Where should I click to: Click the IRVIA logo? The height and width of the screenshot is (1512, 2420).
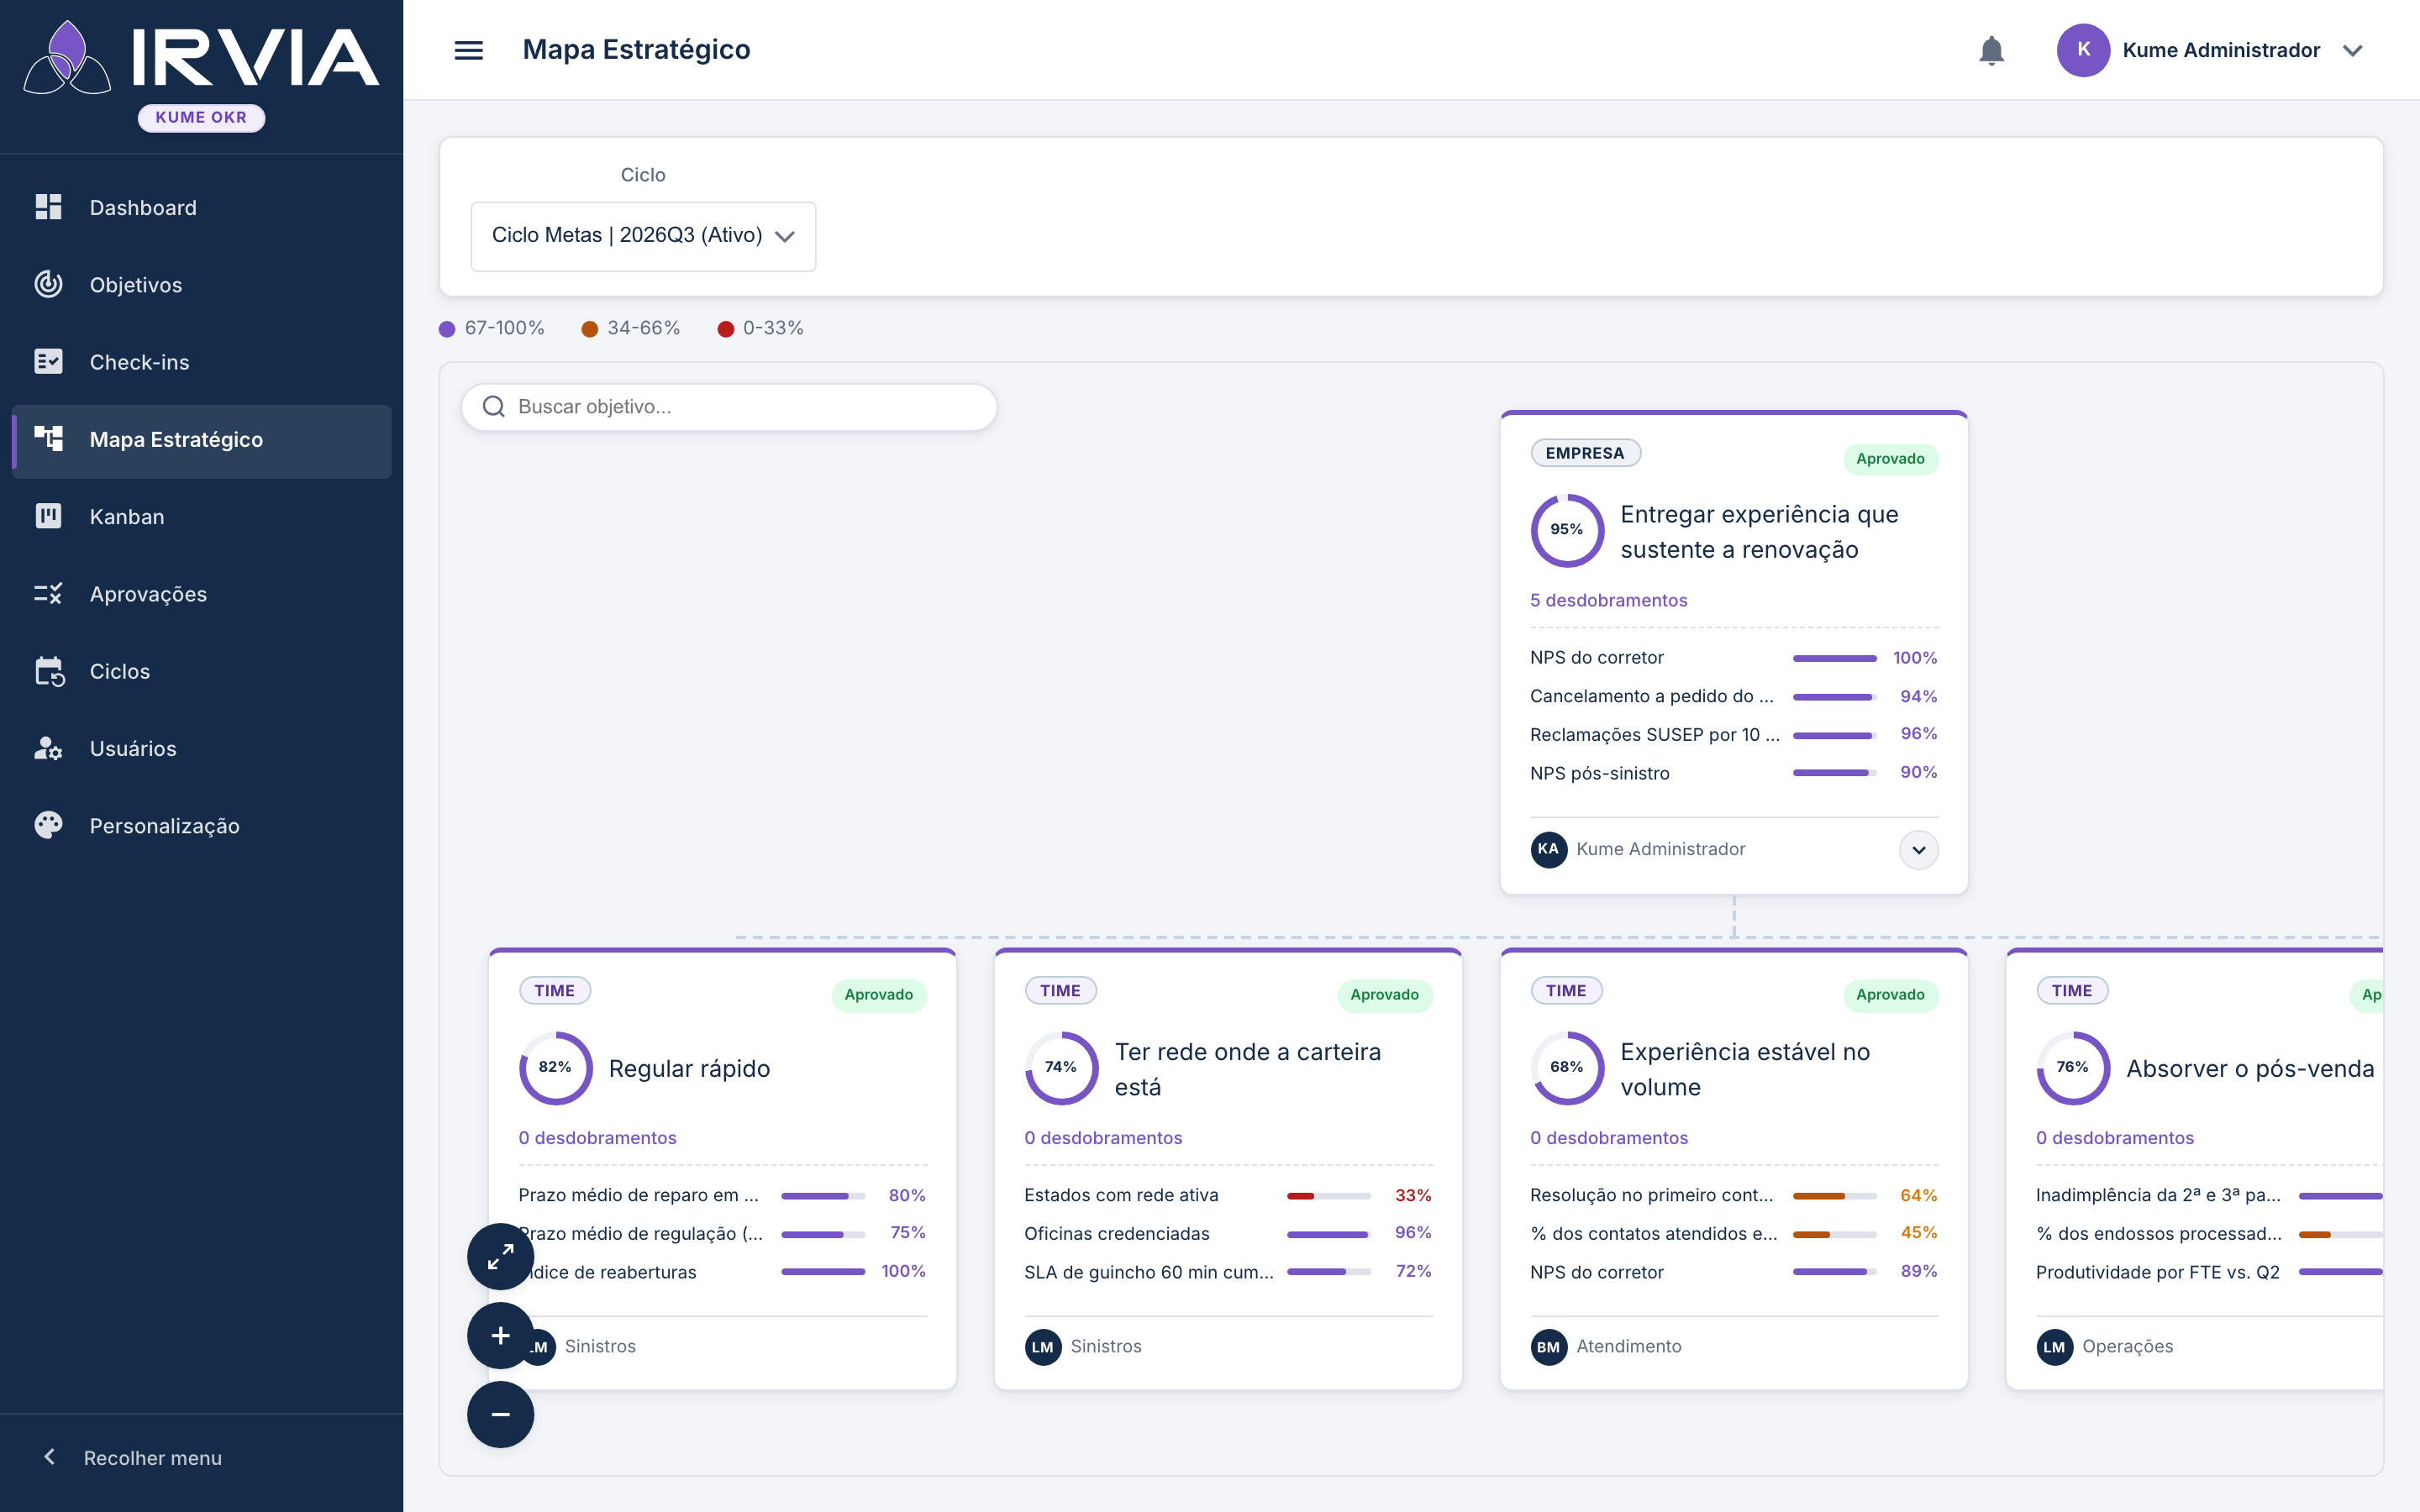[202, 58]
